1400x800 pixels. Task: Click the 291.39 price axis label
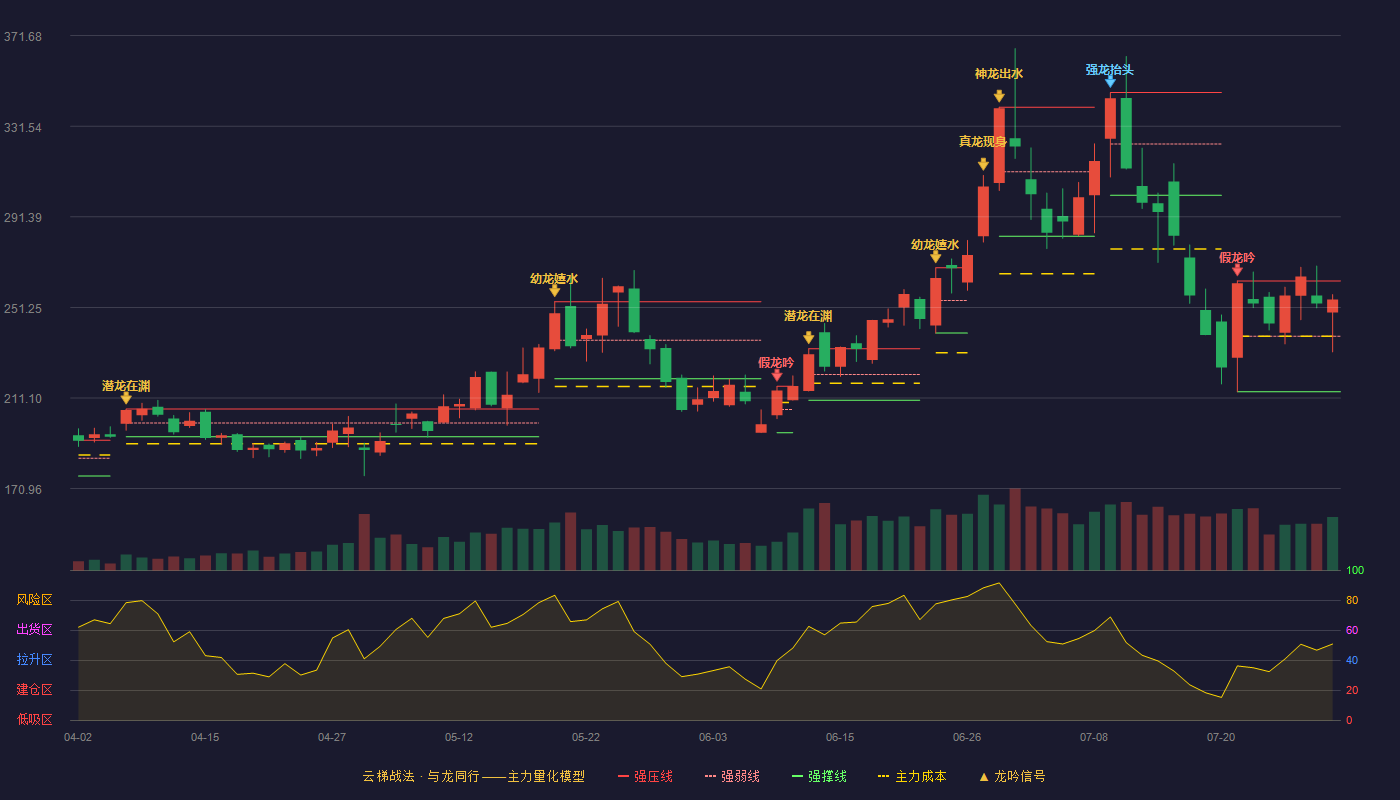pos(23,218)
